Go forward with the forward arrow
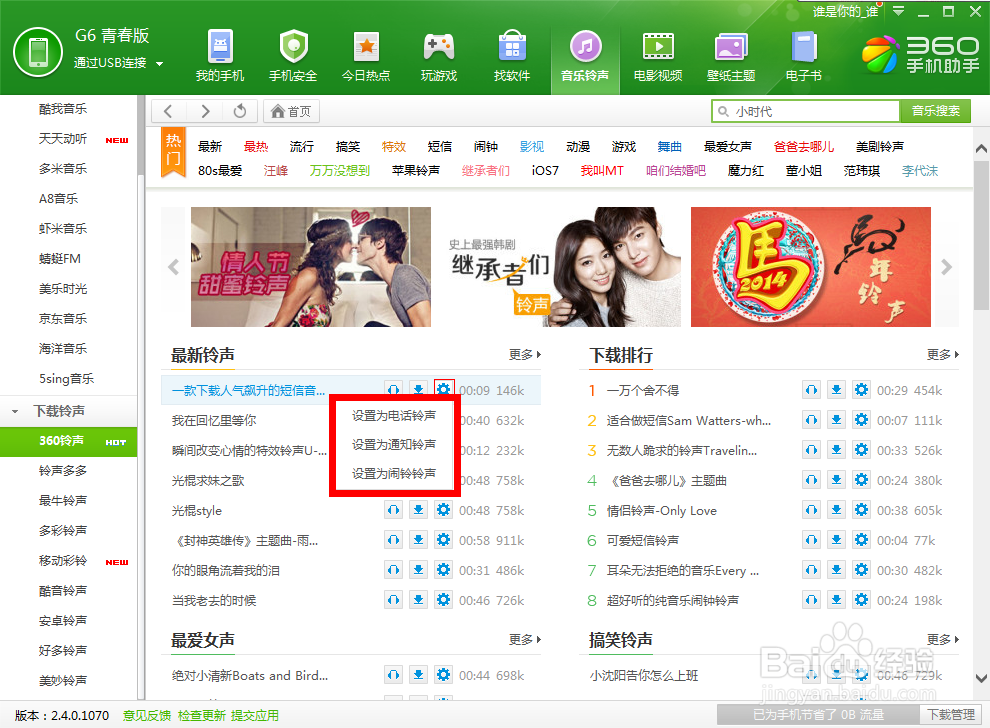This screenshot has width=990, height=728. [205, 112]
